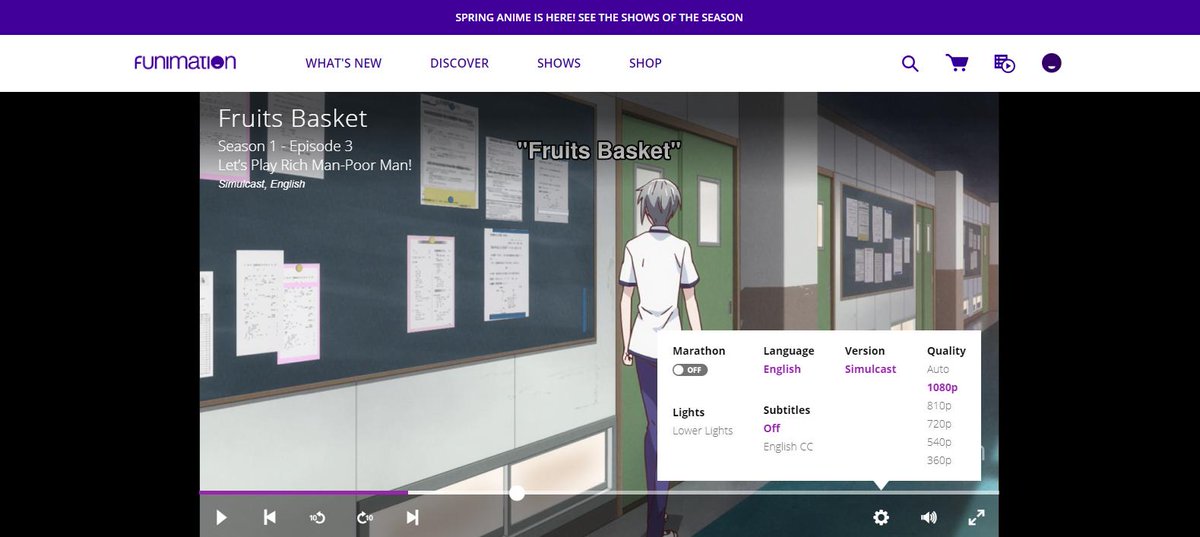Image resolution: width=1200 pixels, height=537 pixels.
Task: Click episode title Let's Play Rich Man-Poor Man!
Action: coord(315,165)
